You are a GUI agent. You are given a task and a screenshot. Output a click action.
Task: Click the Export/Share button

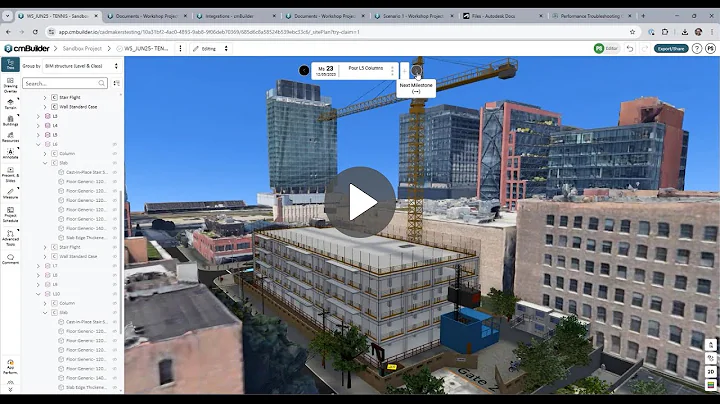[671, 48]
